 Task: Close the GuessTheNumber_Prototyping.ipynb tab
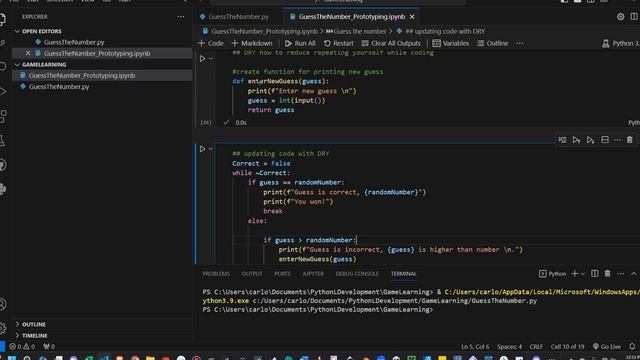click(x=412, y=17)
